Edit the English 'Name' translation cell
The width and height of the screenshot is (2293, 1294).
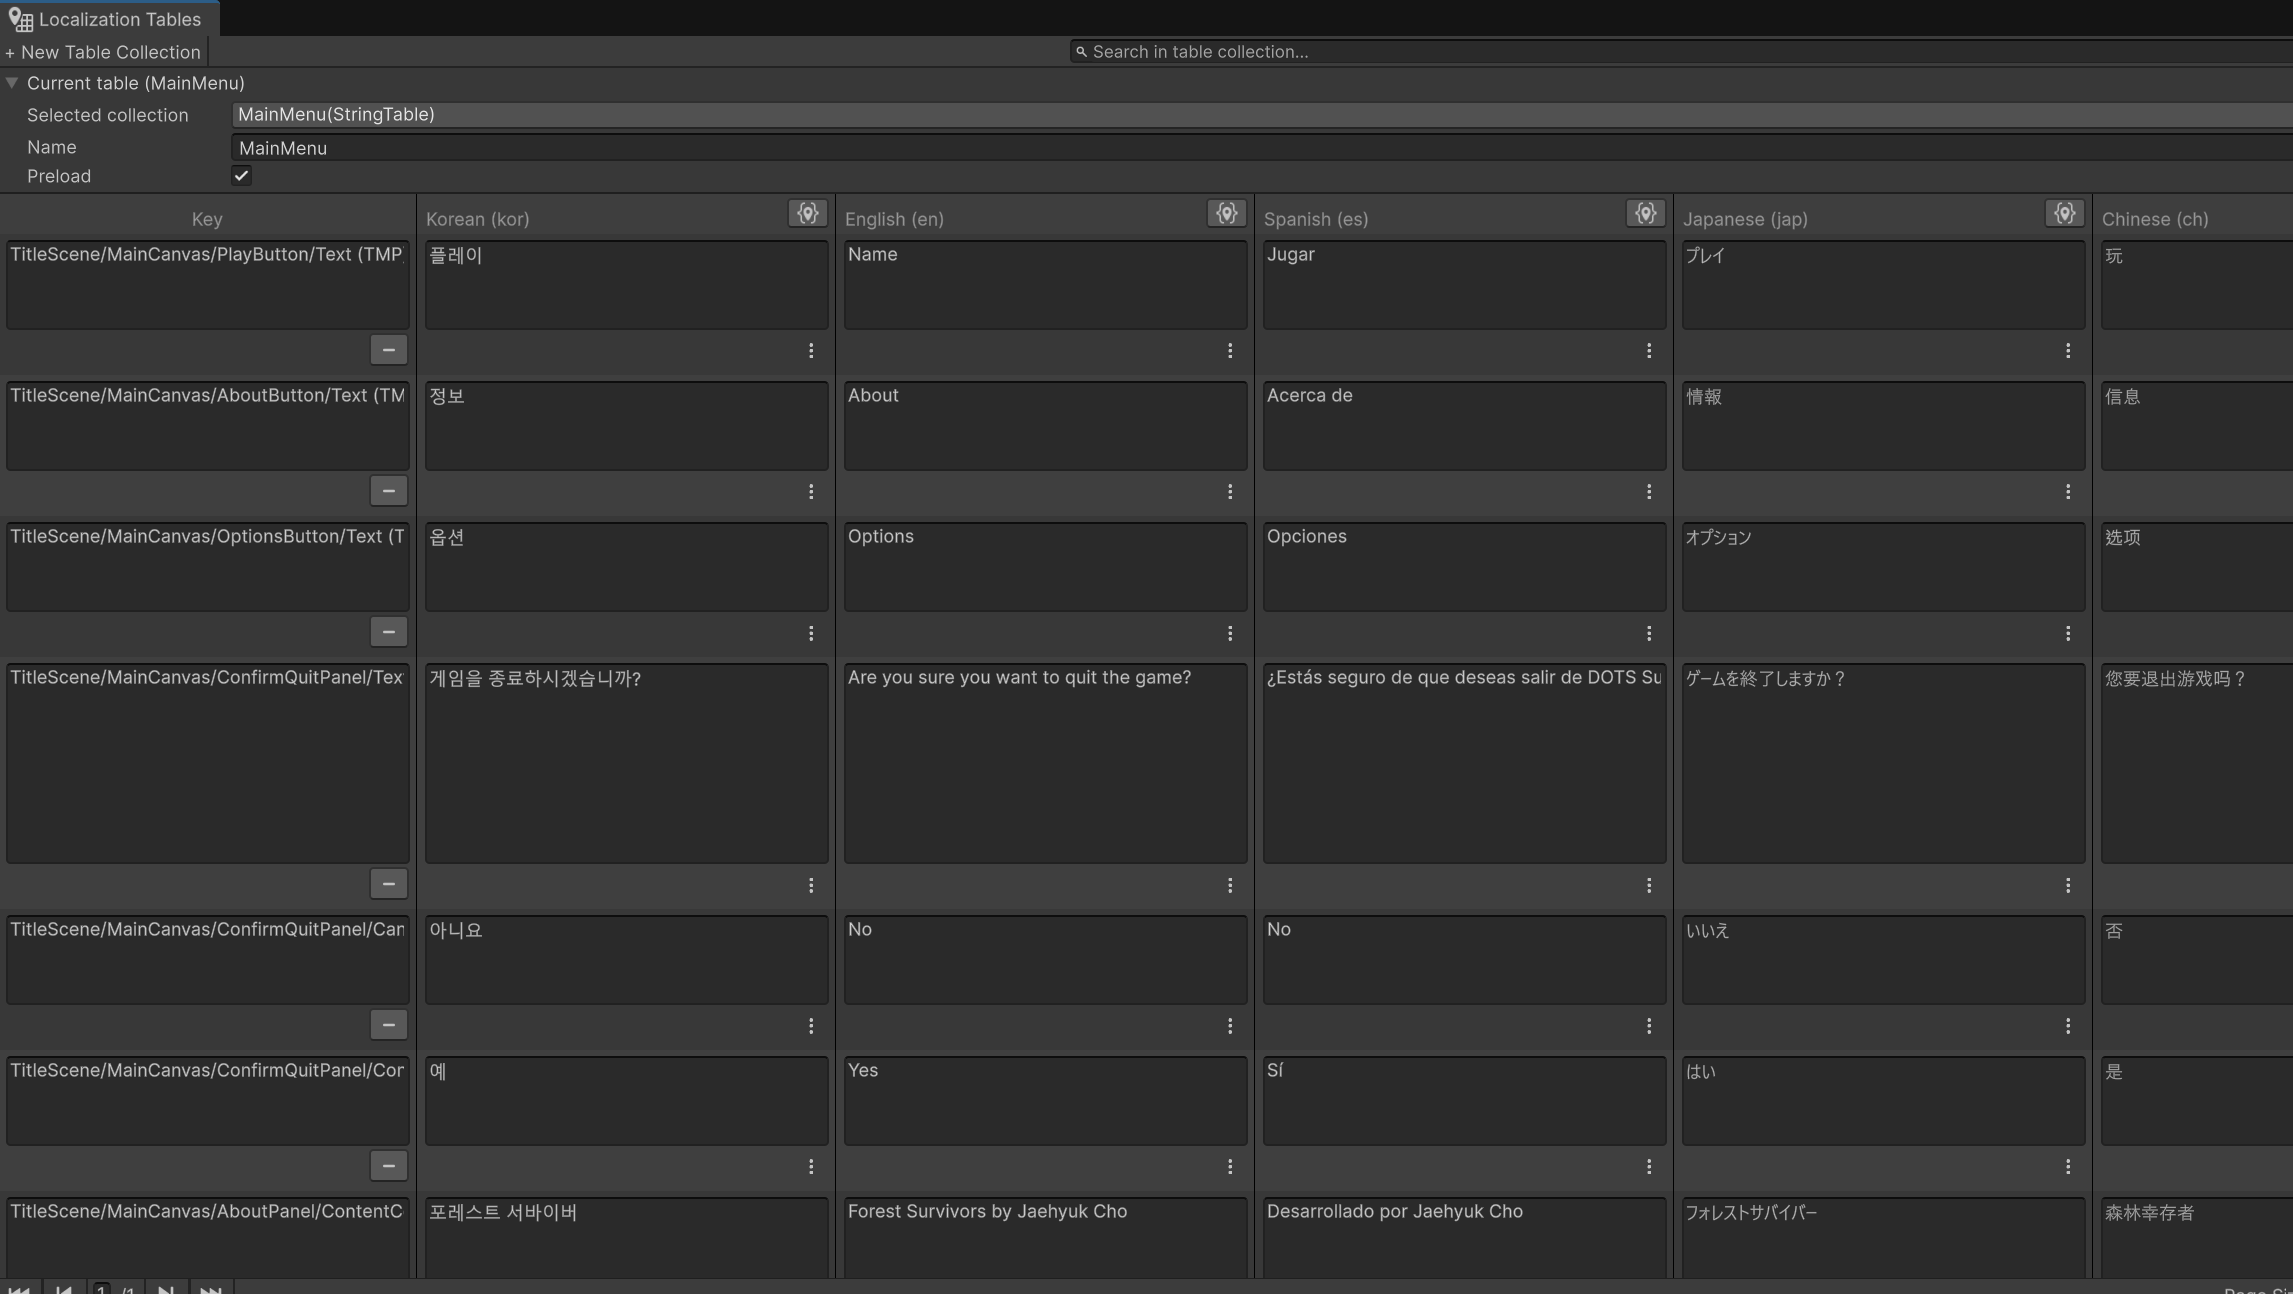[x=1045, y=285]
